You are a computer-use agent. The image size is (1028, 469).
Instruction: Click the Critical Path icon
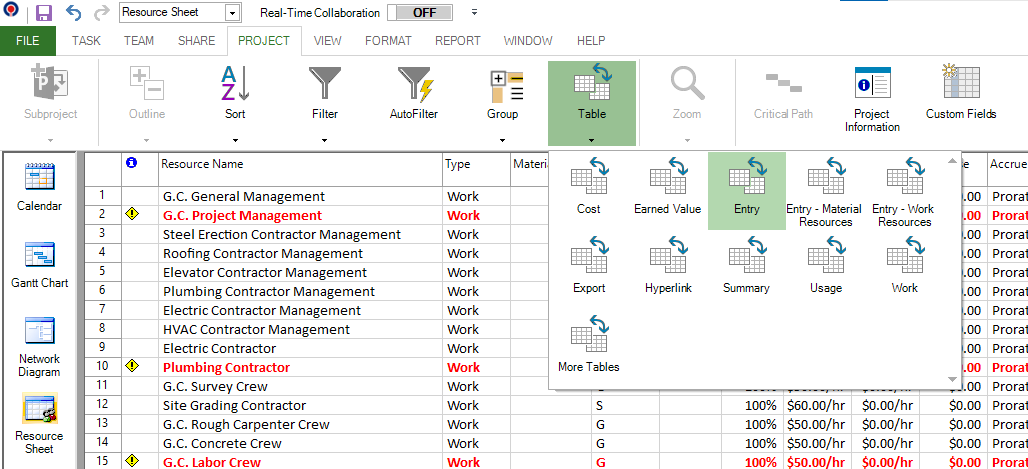(783, 83)
